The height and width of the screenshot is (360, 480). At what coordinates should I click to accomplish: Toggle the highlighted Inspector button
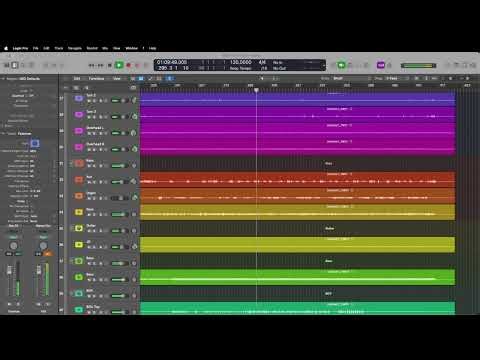(x=15, y=65)
